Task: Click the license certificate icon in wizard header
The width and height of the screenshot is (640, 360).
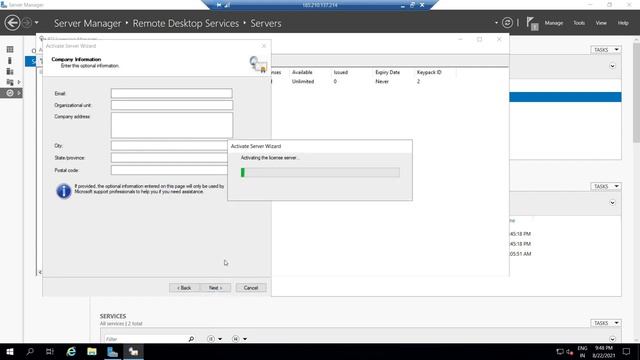Action: [258, 64]
